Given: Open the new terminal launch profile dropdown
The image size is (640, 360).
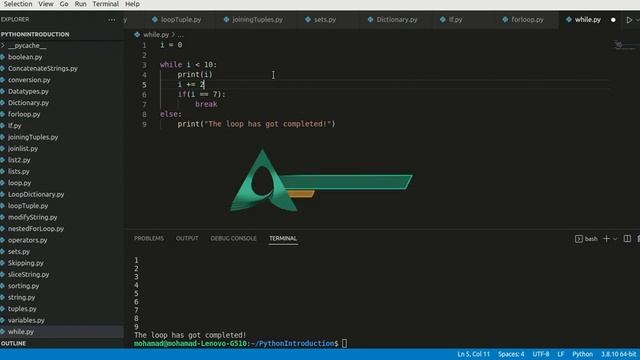Looking at the screenshot, I should [615, 239].
